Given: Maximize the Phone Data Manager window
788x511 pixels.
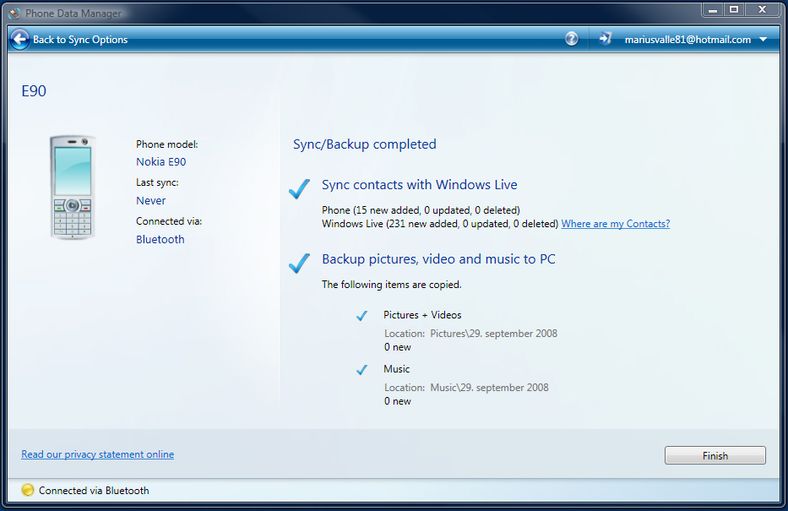Looking at the screenshot, I should point(734,10).
